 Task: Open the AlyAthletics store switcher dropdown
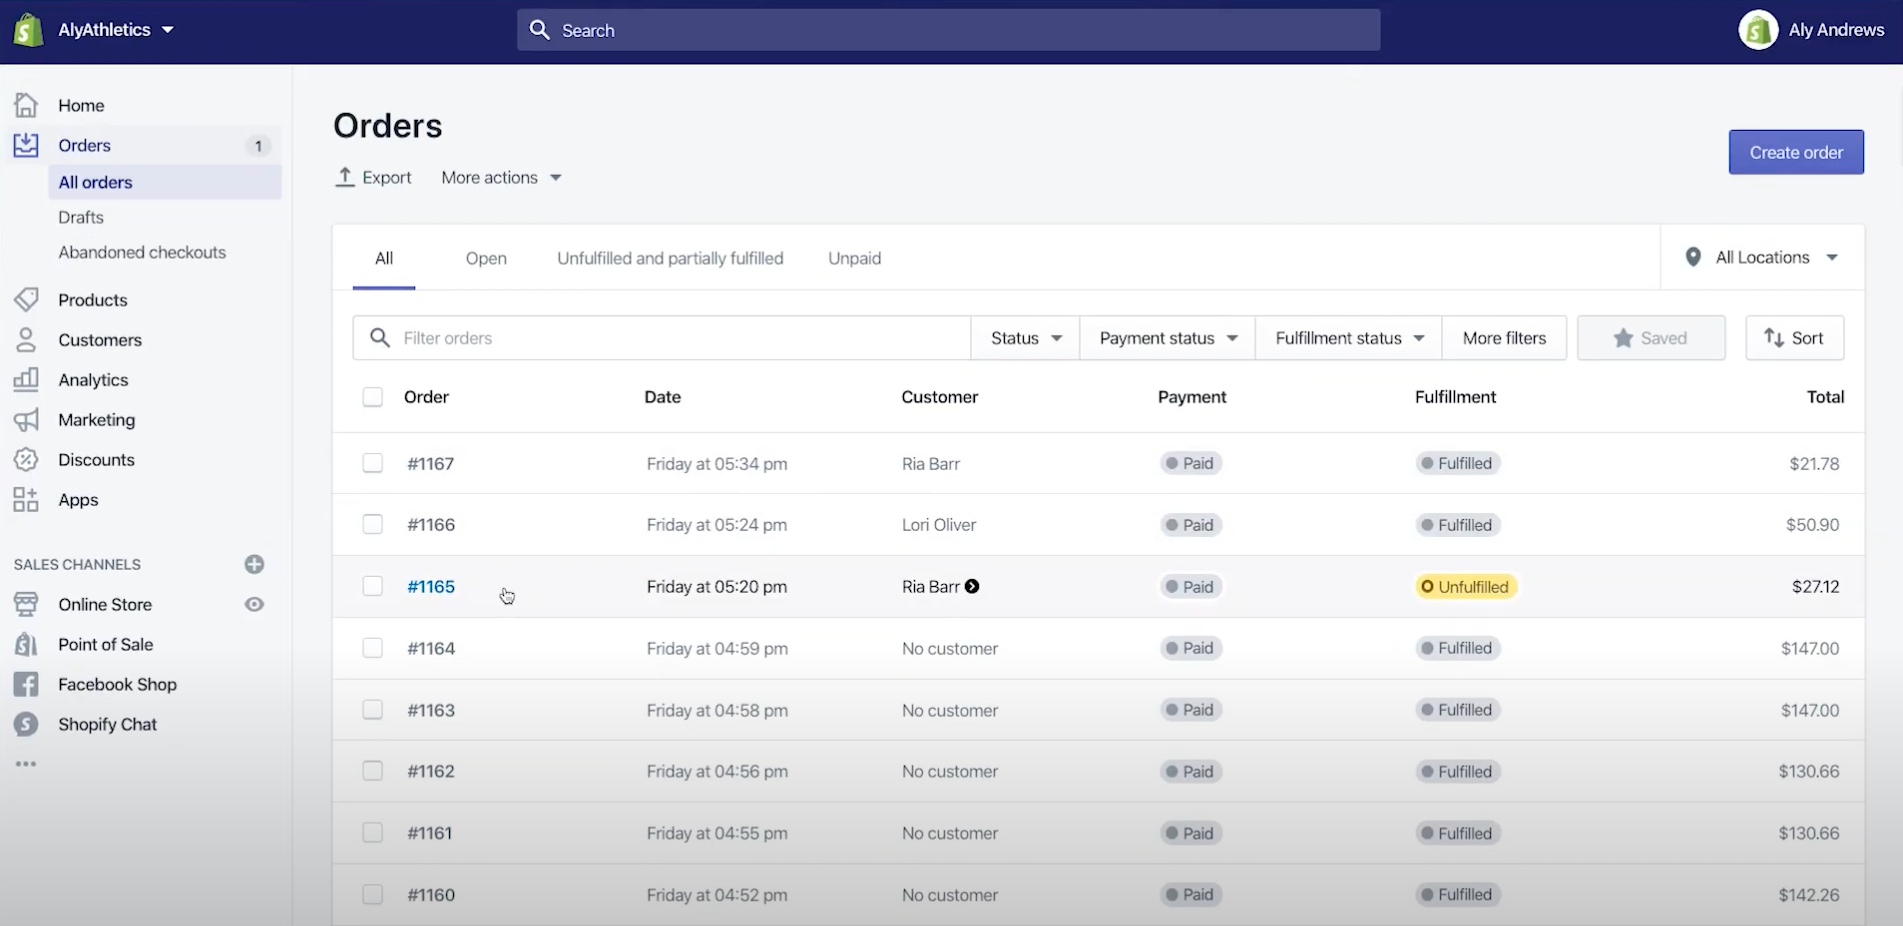(116, 30)
